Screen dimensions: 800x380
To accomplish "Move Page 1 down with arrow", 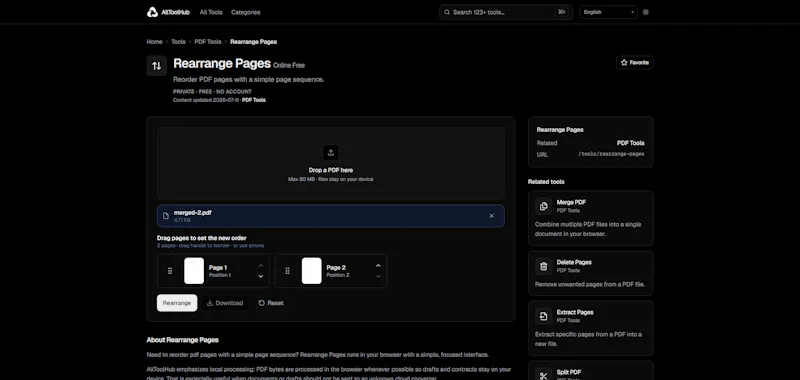I will (260, 276).
